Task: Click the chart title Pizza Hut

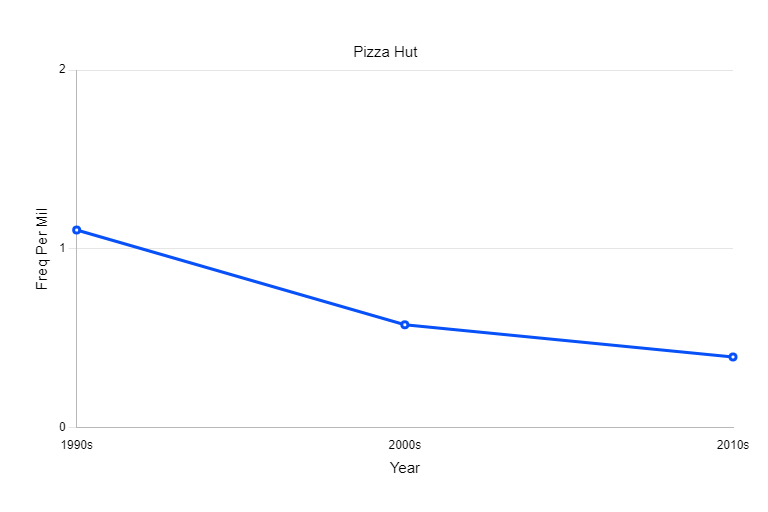Action: (x=385, y=52)
